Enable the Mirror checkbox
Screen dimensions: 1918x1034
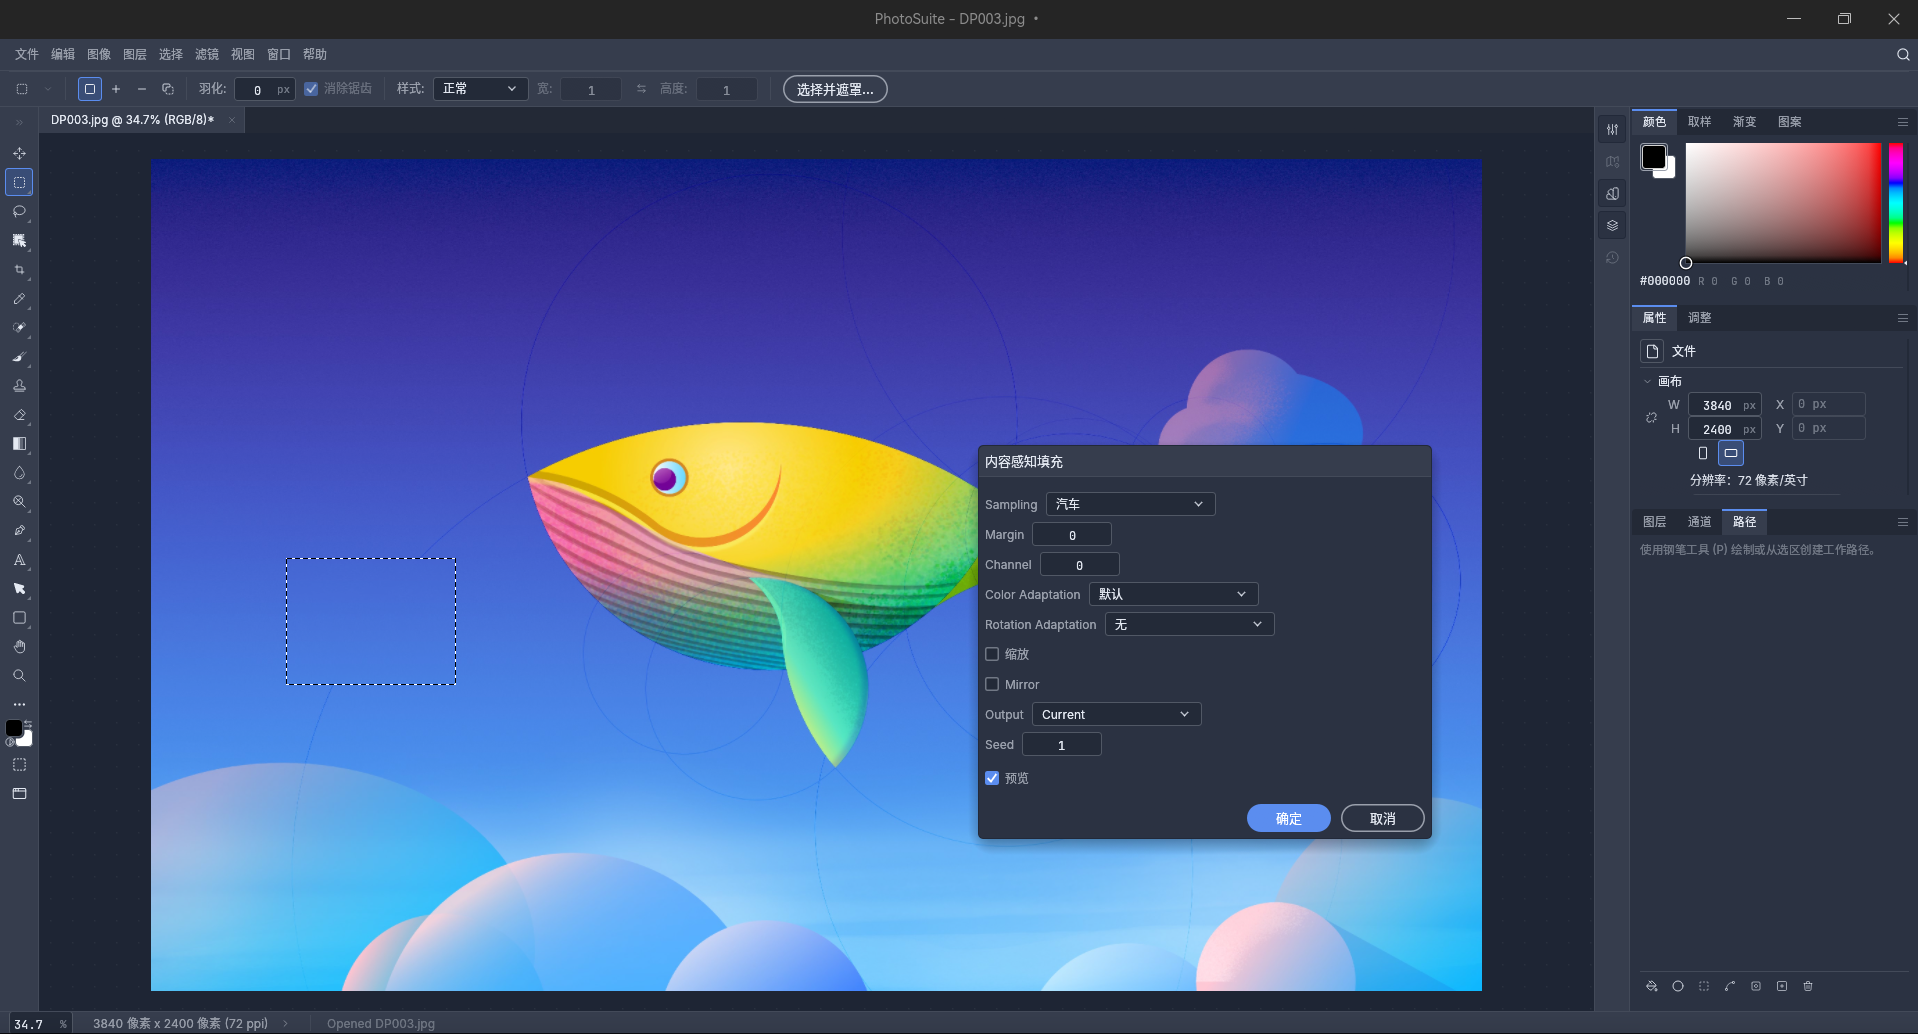coord(992,684)
